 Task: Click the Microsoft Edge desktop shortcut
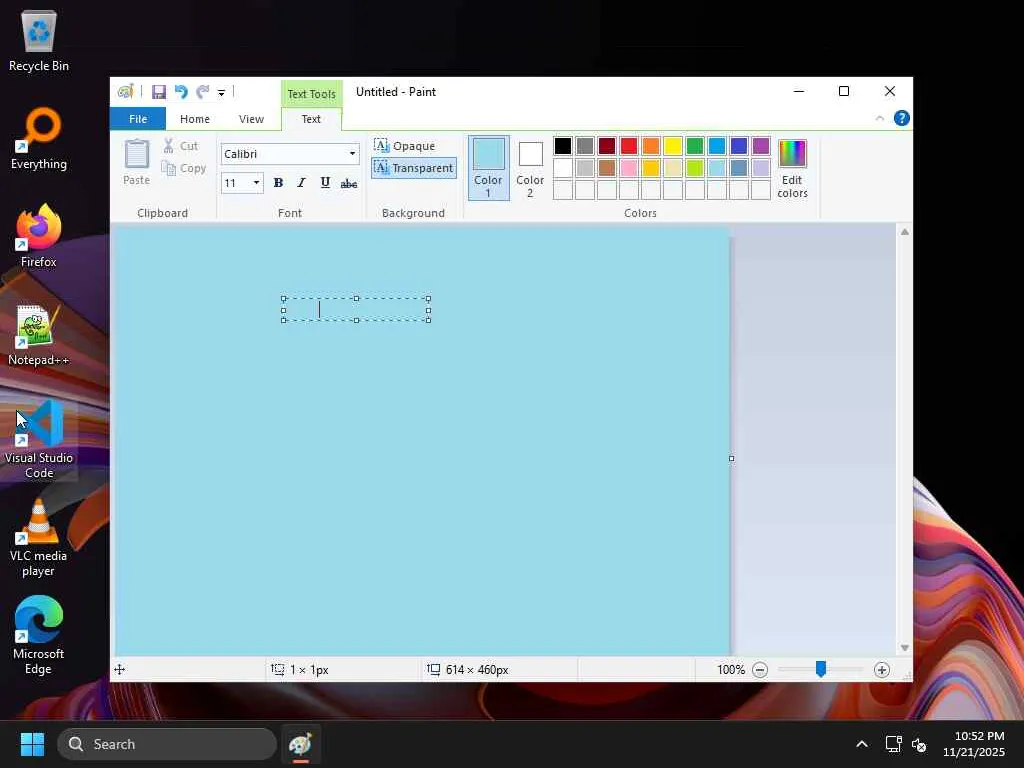click(39, 635)
